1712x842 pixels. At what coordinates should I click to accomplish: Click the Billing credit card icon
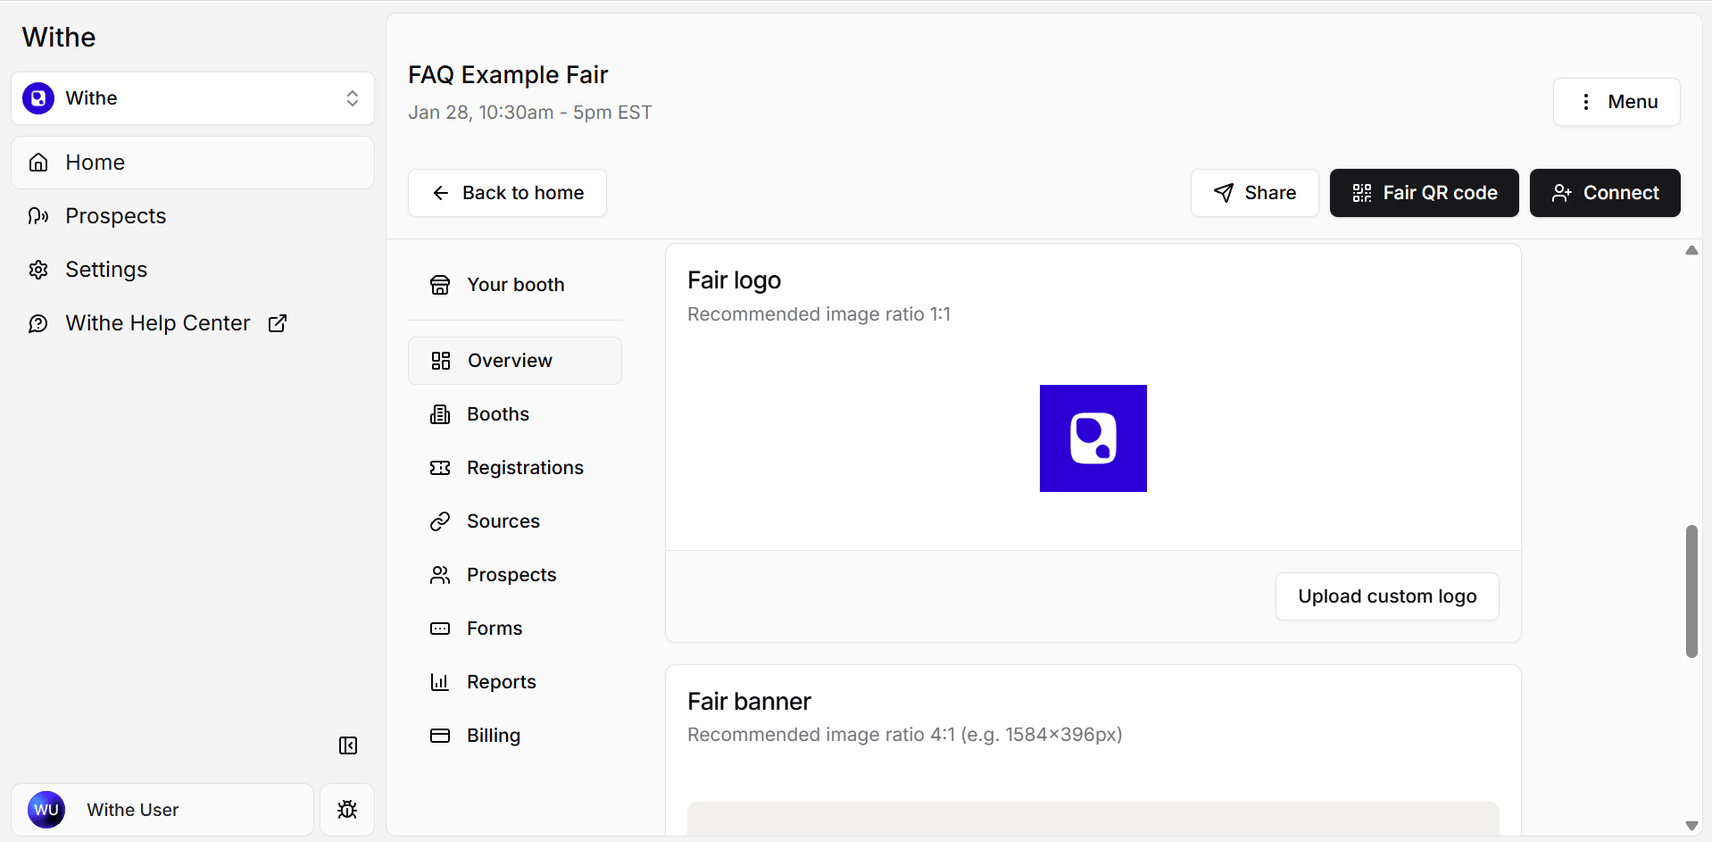(440, 735)
